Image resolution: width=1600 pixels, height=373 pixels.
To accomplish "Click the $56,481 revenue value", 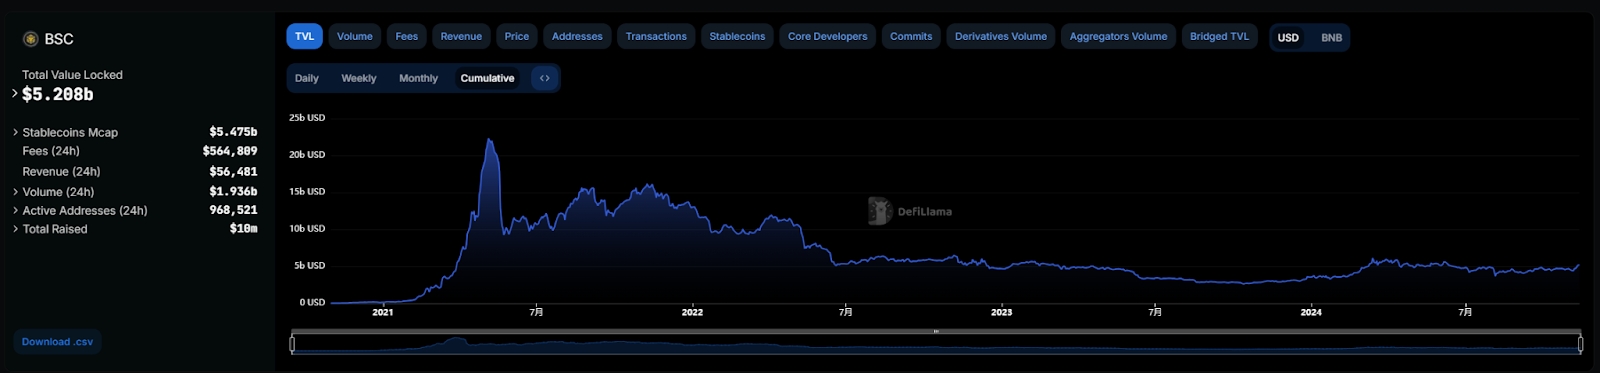I will [233, 172].
